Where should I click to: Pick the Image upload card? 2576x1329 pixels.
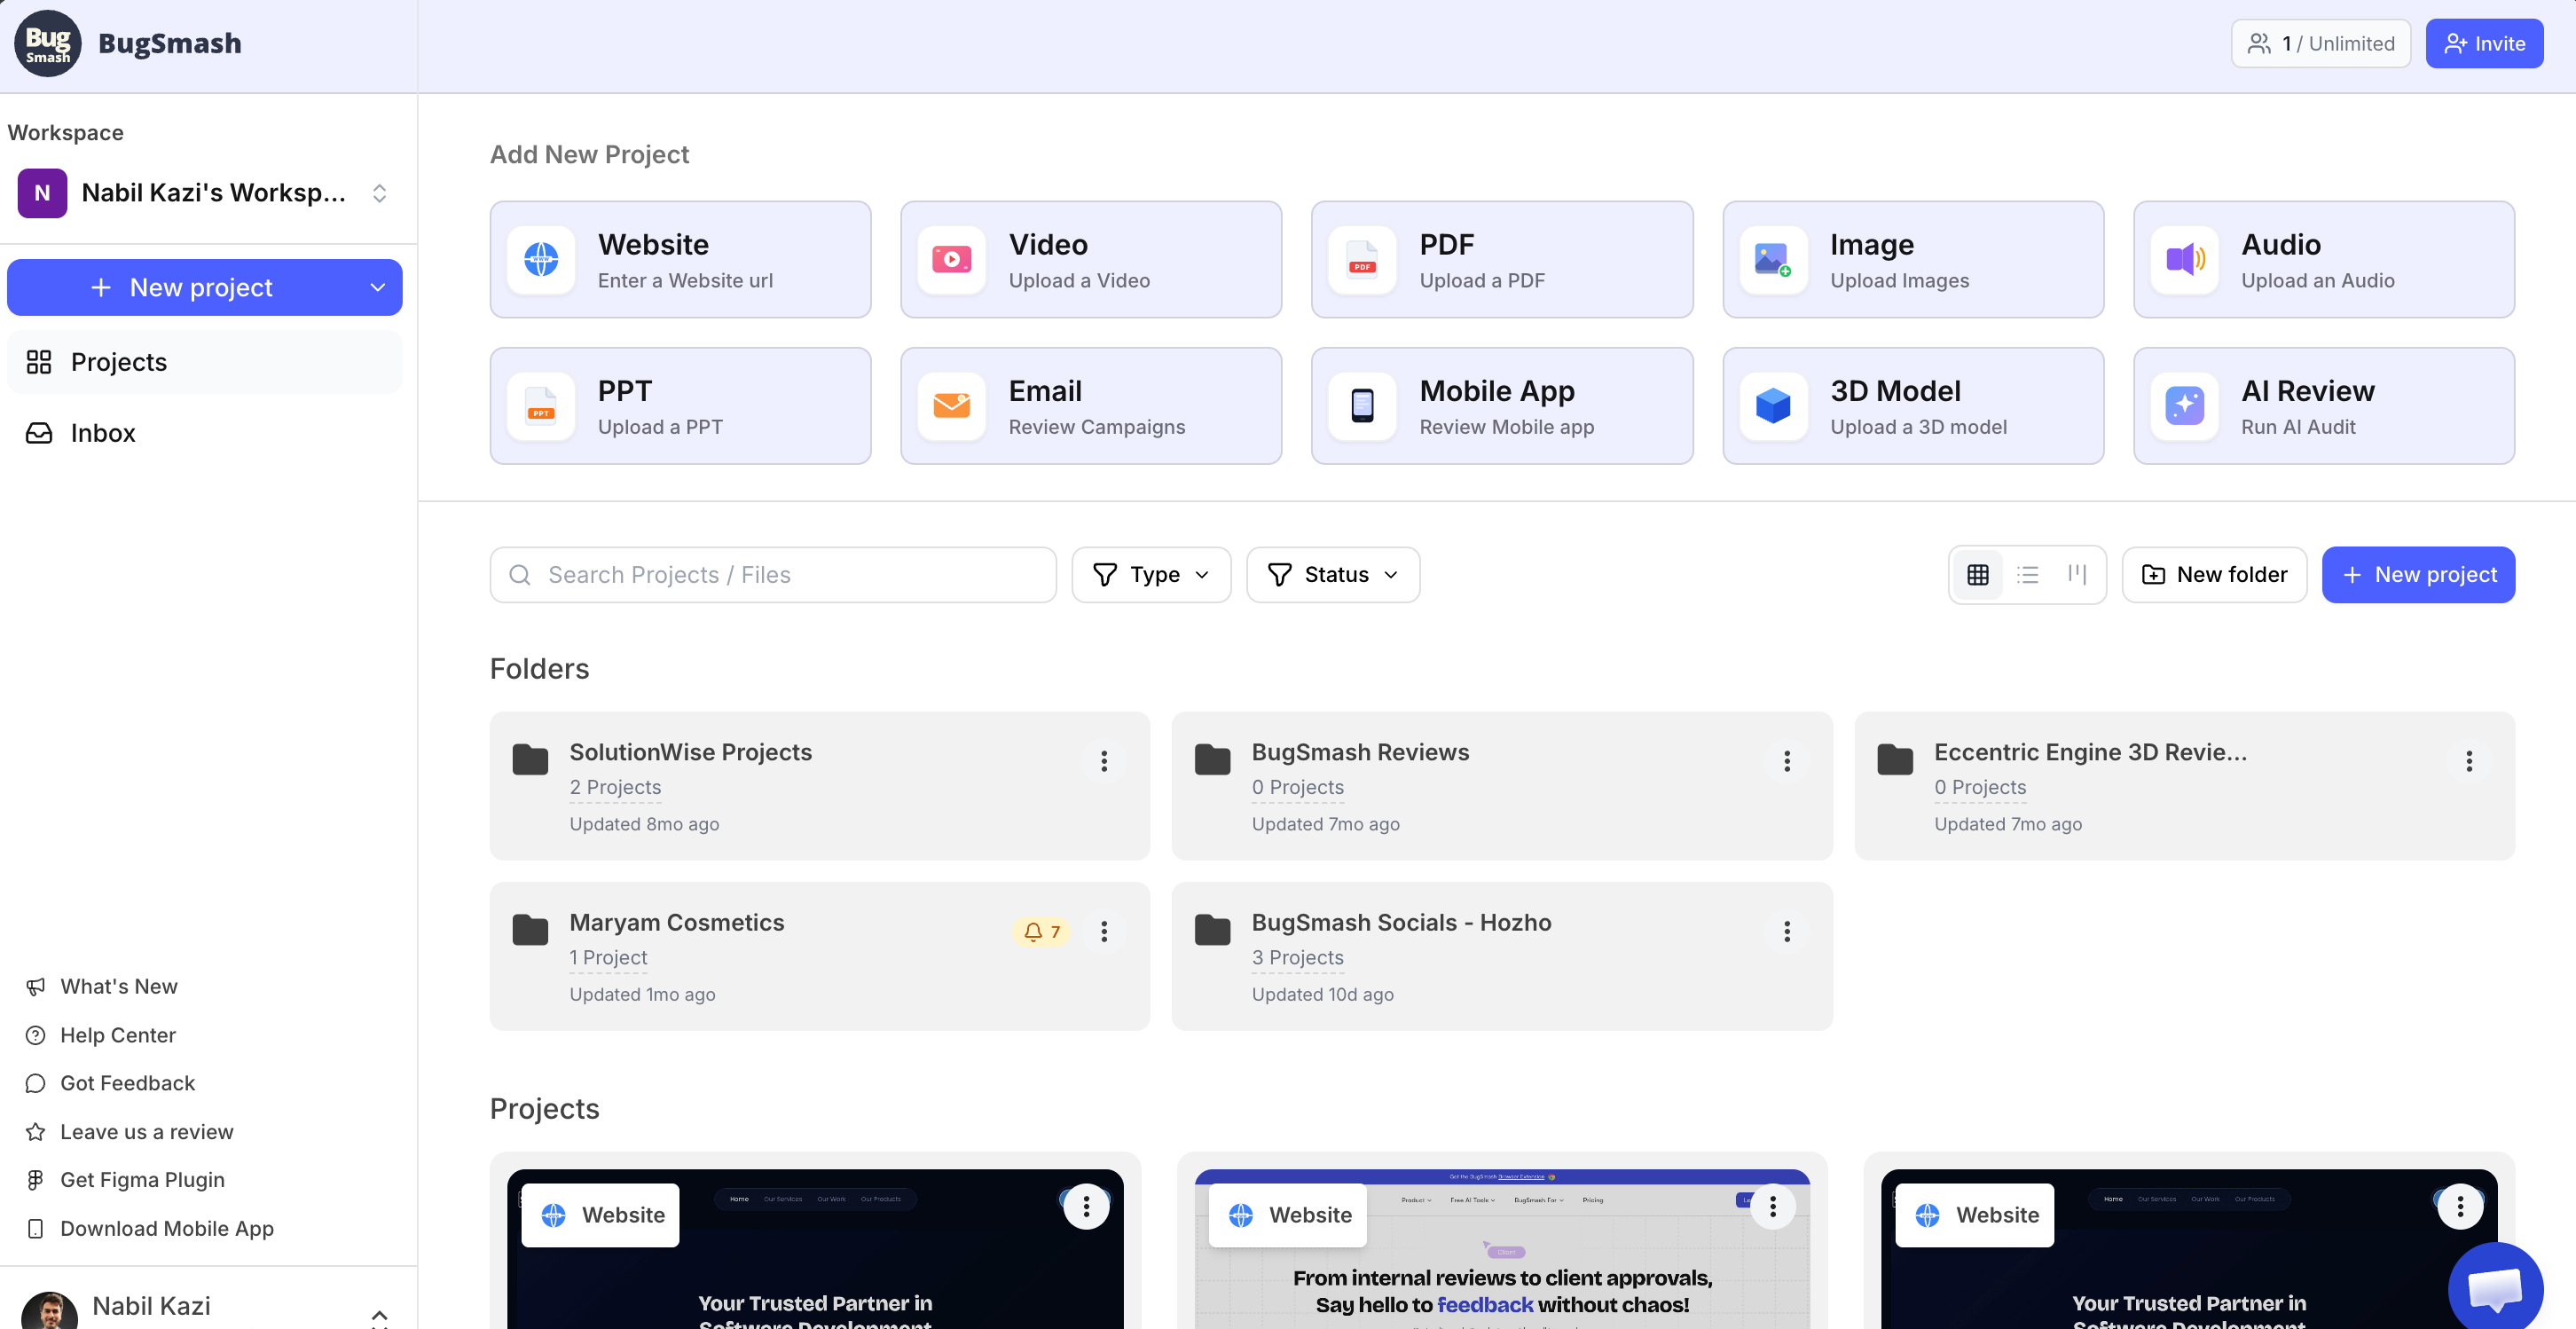tap(1913, 260)
